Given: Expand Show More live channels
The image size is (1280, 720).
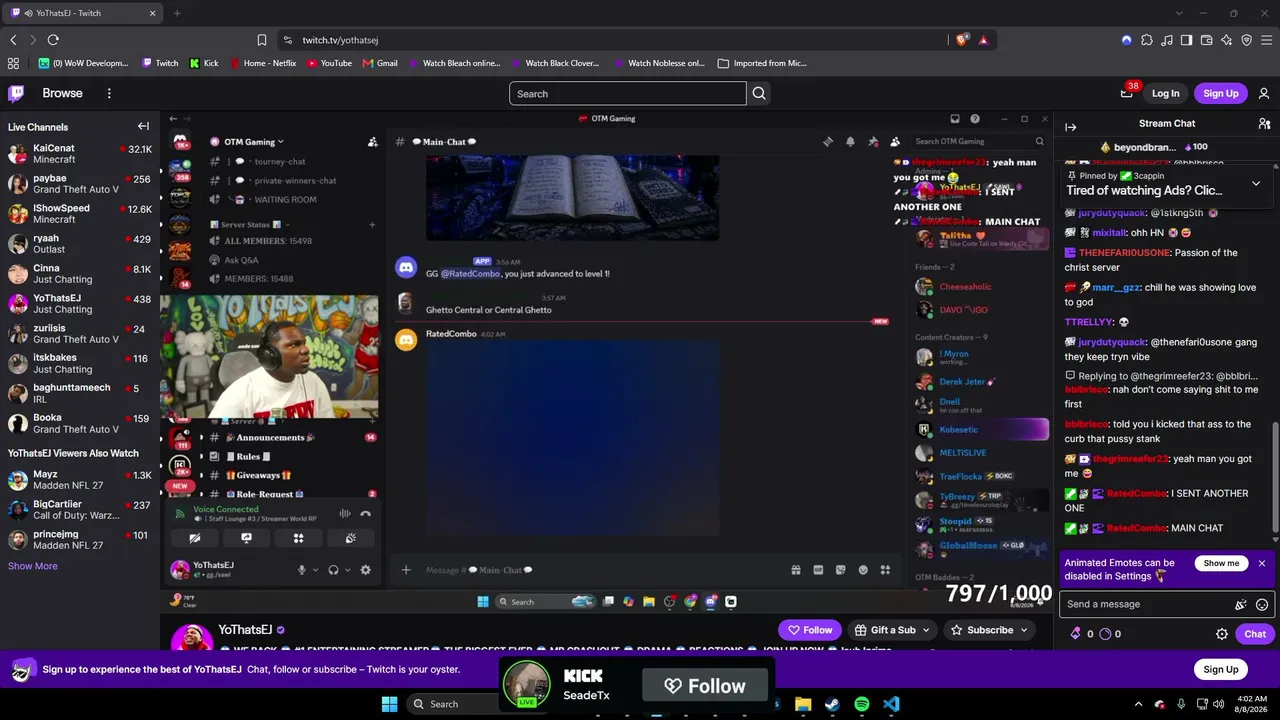Looking at the screenshot, I should 33,566.
